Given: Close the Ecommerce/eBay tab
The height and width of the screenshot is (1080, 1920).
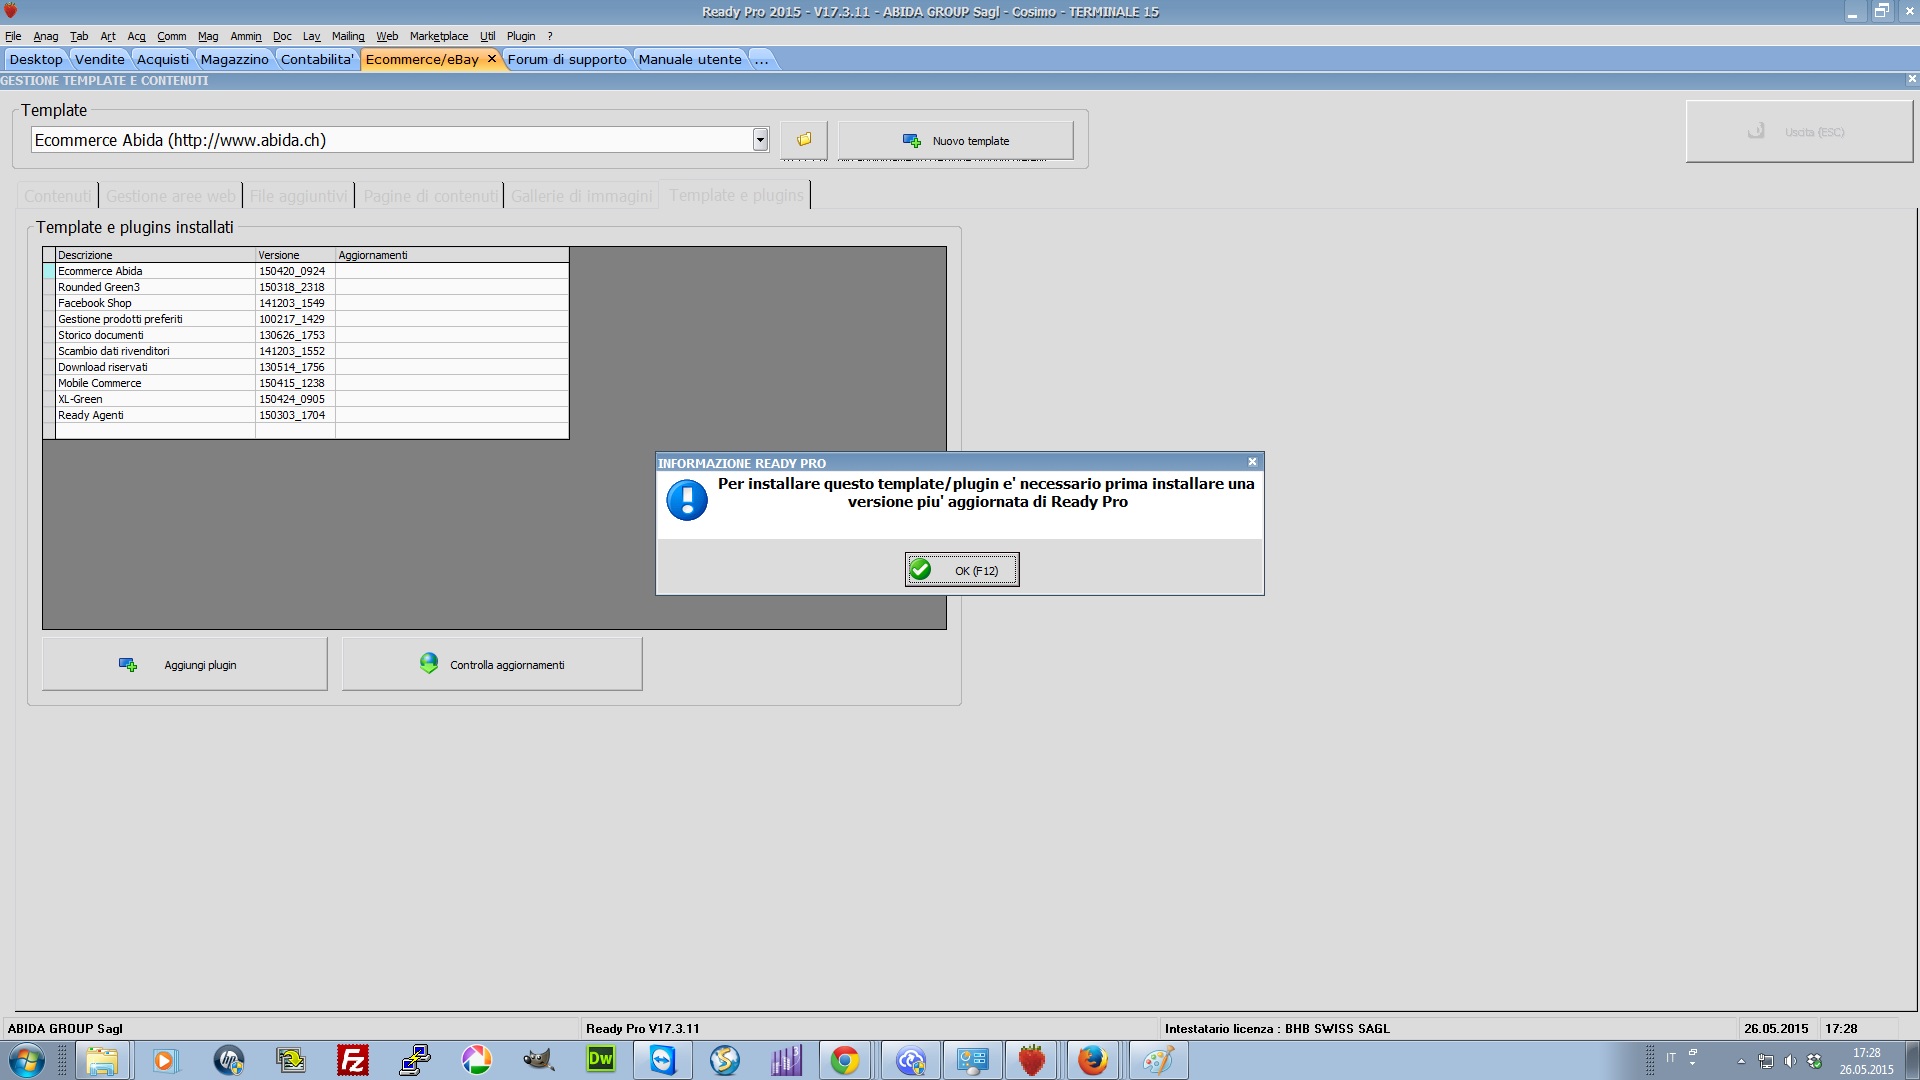Looking at the screenshot, I should (x=492, y=59).
